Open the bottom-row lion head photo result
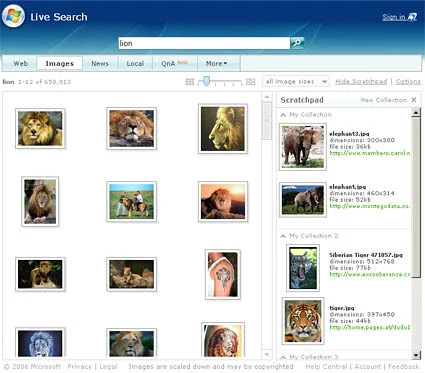Image resolution: width=425 pixels, height=373 pixels. pos(132,343)
